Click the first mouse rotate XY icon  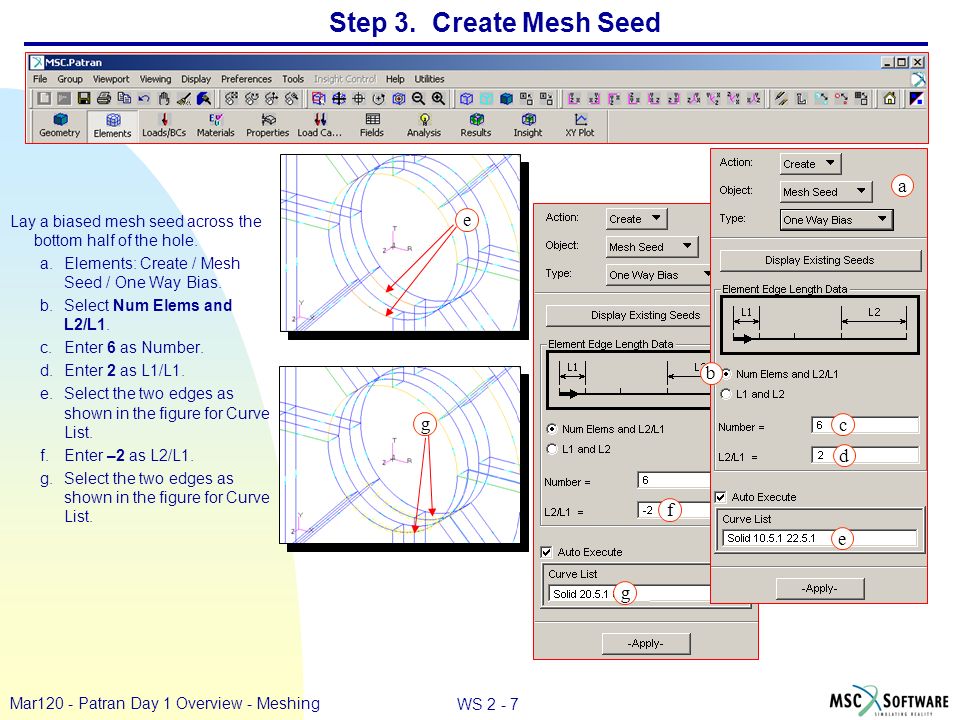pos(231,98)
